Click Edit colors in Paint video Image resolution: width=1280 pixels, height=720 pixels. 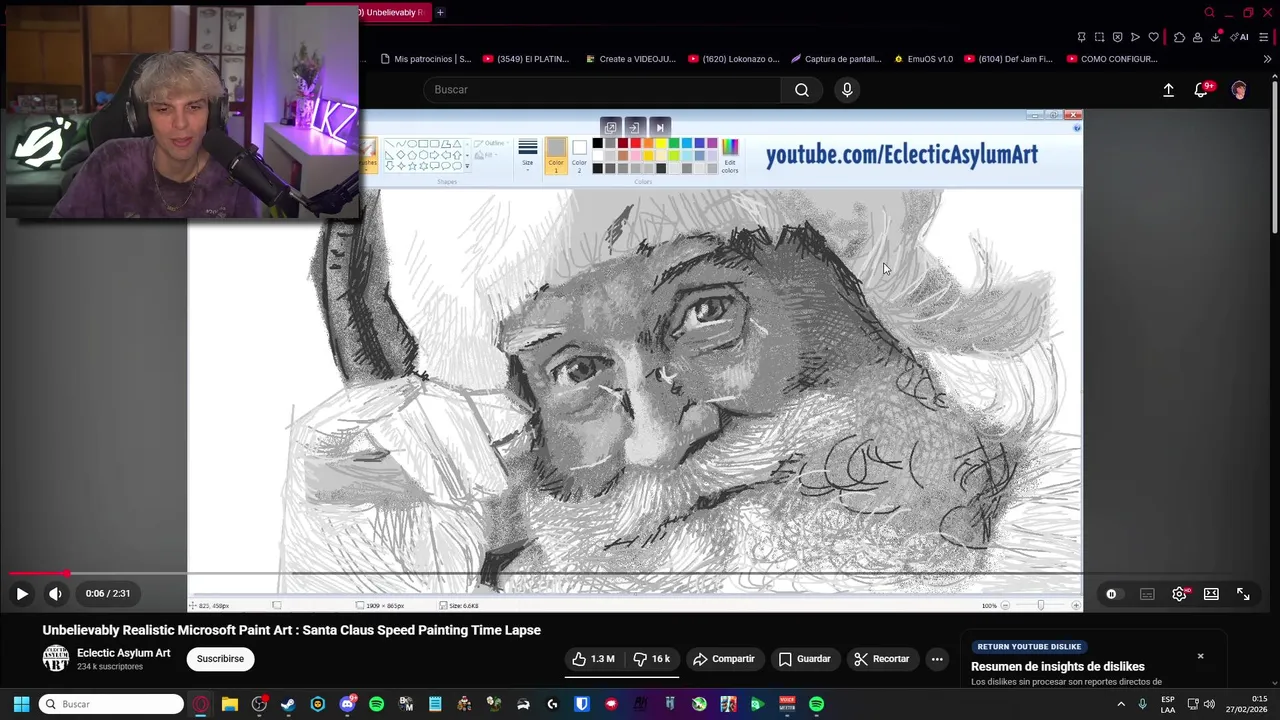click(730, 156)
